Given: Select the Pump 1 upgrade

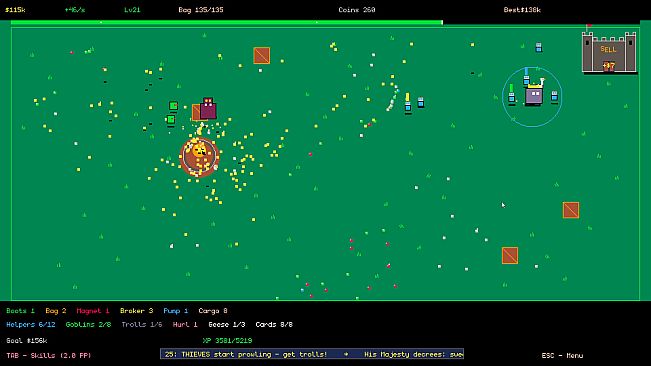Looking at the screenshot, I should point(176,311).
